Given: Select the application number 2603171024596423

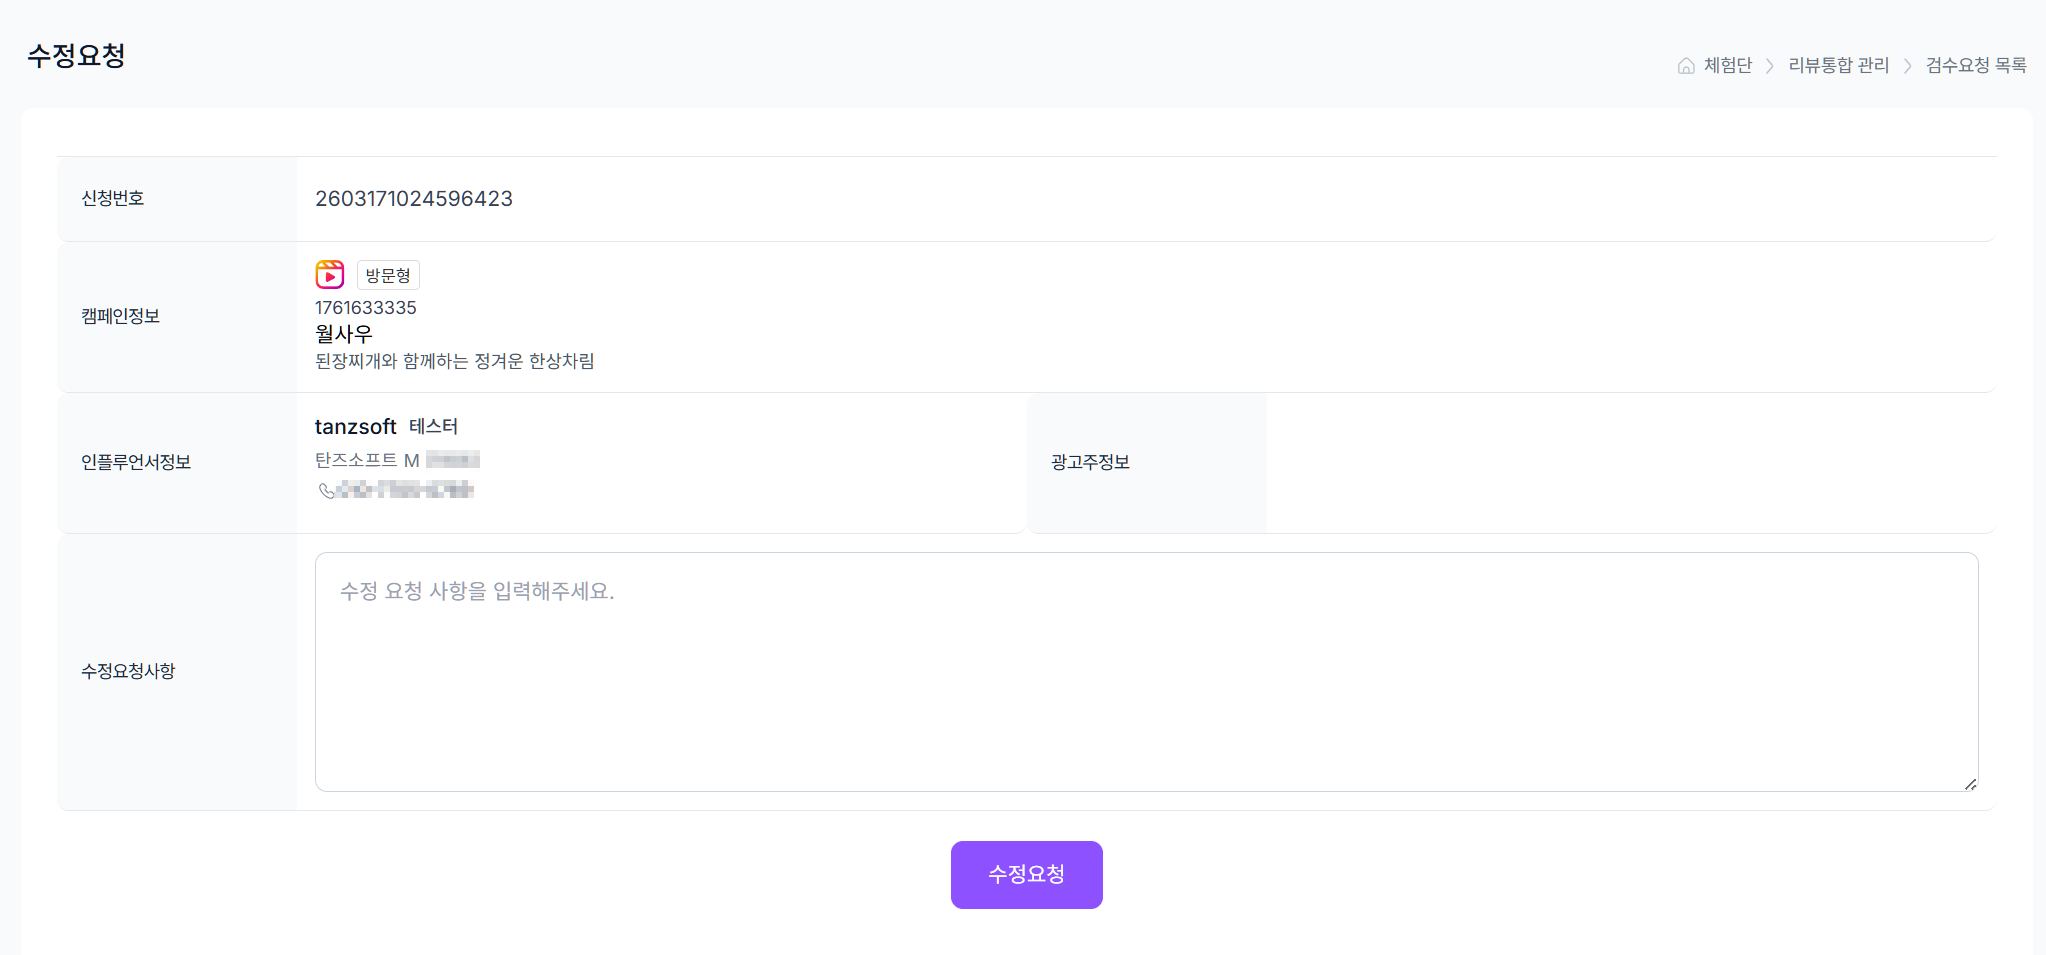Looking at the screenshot, I should 413,199.
